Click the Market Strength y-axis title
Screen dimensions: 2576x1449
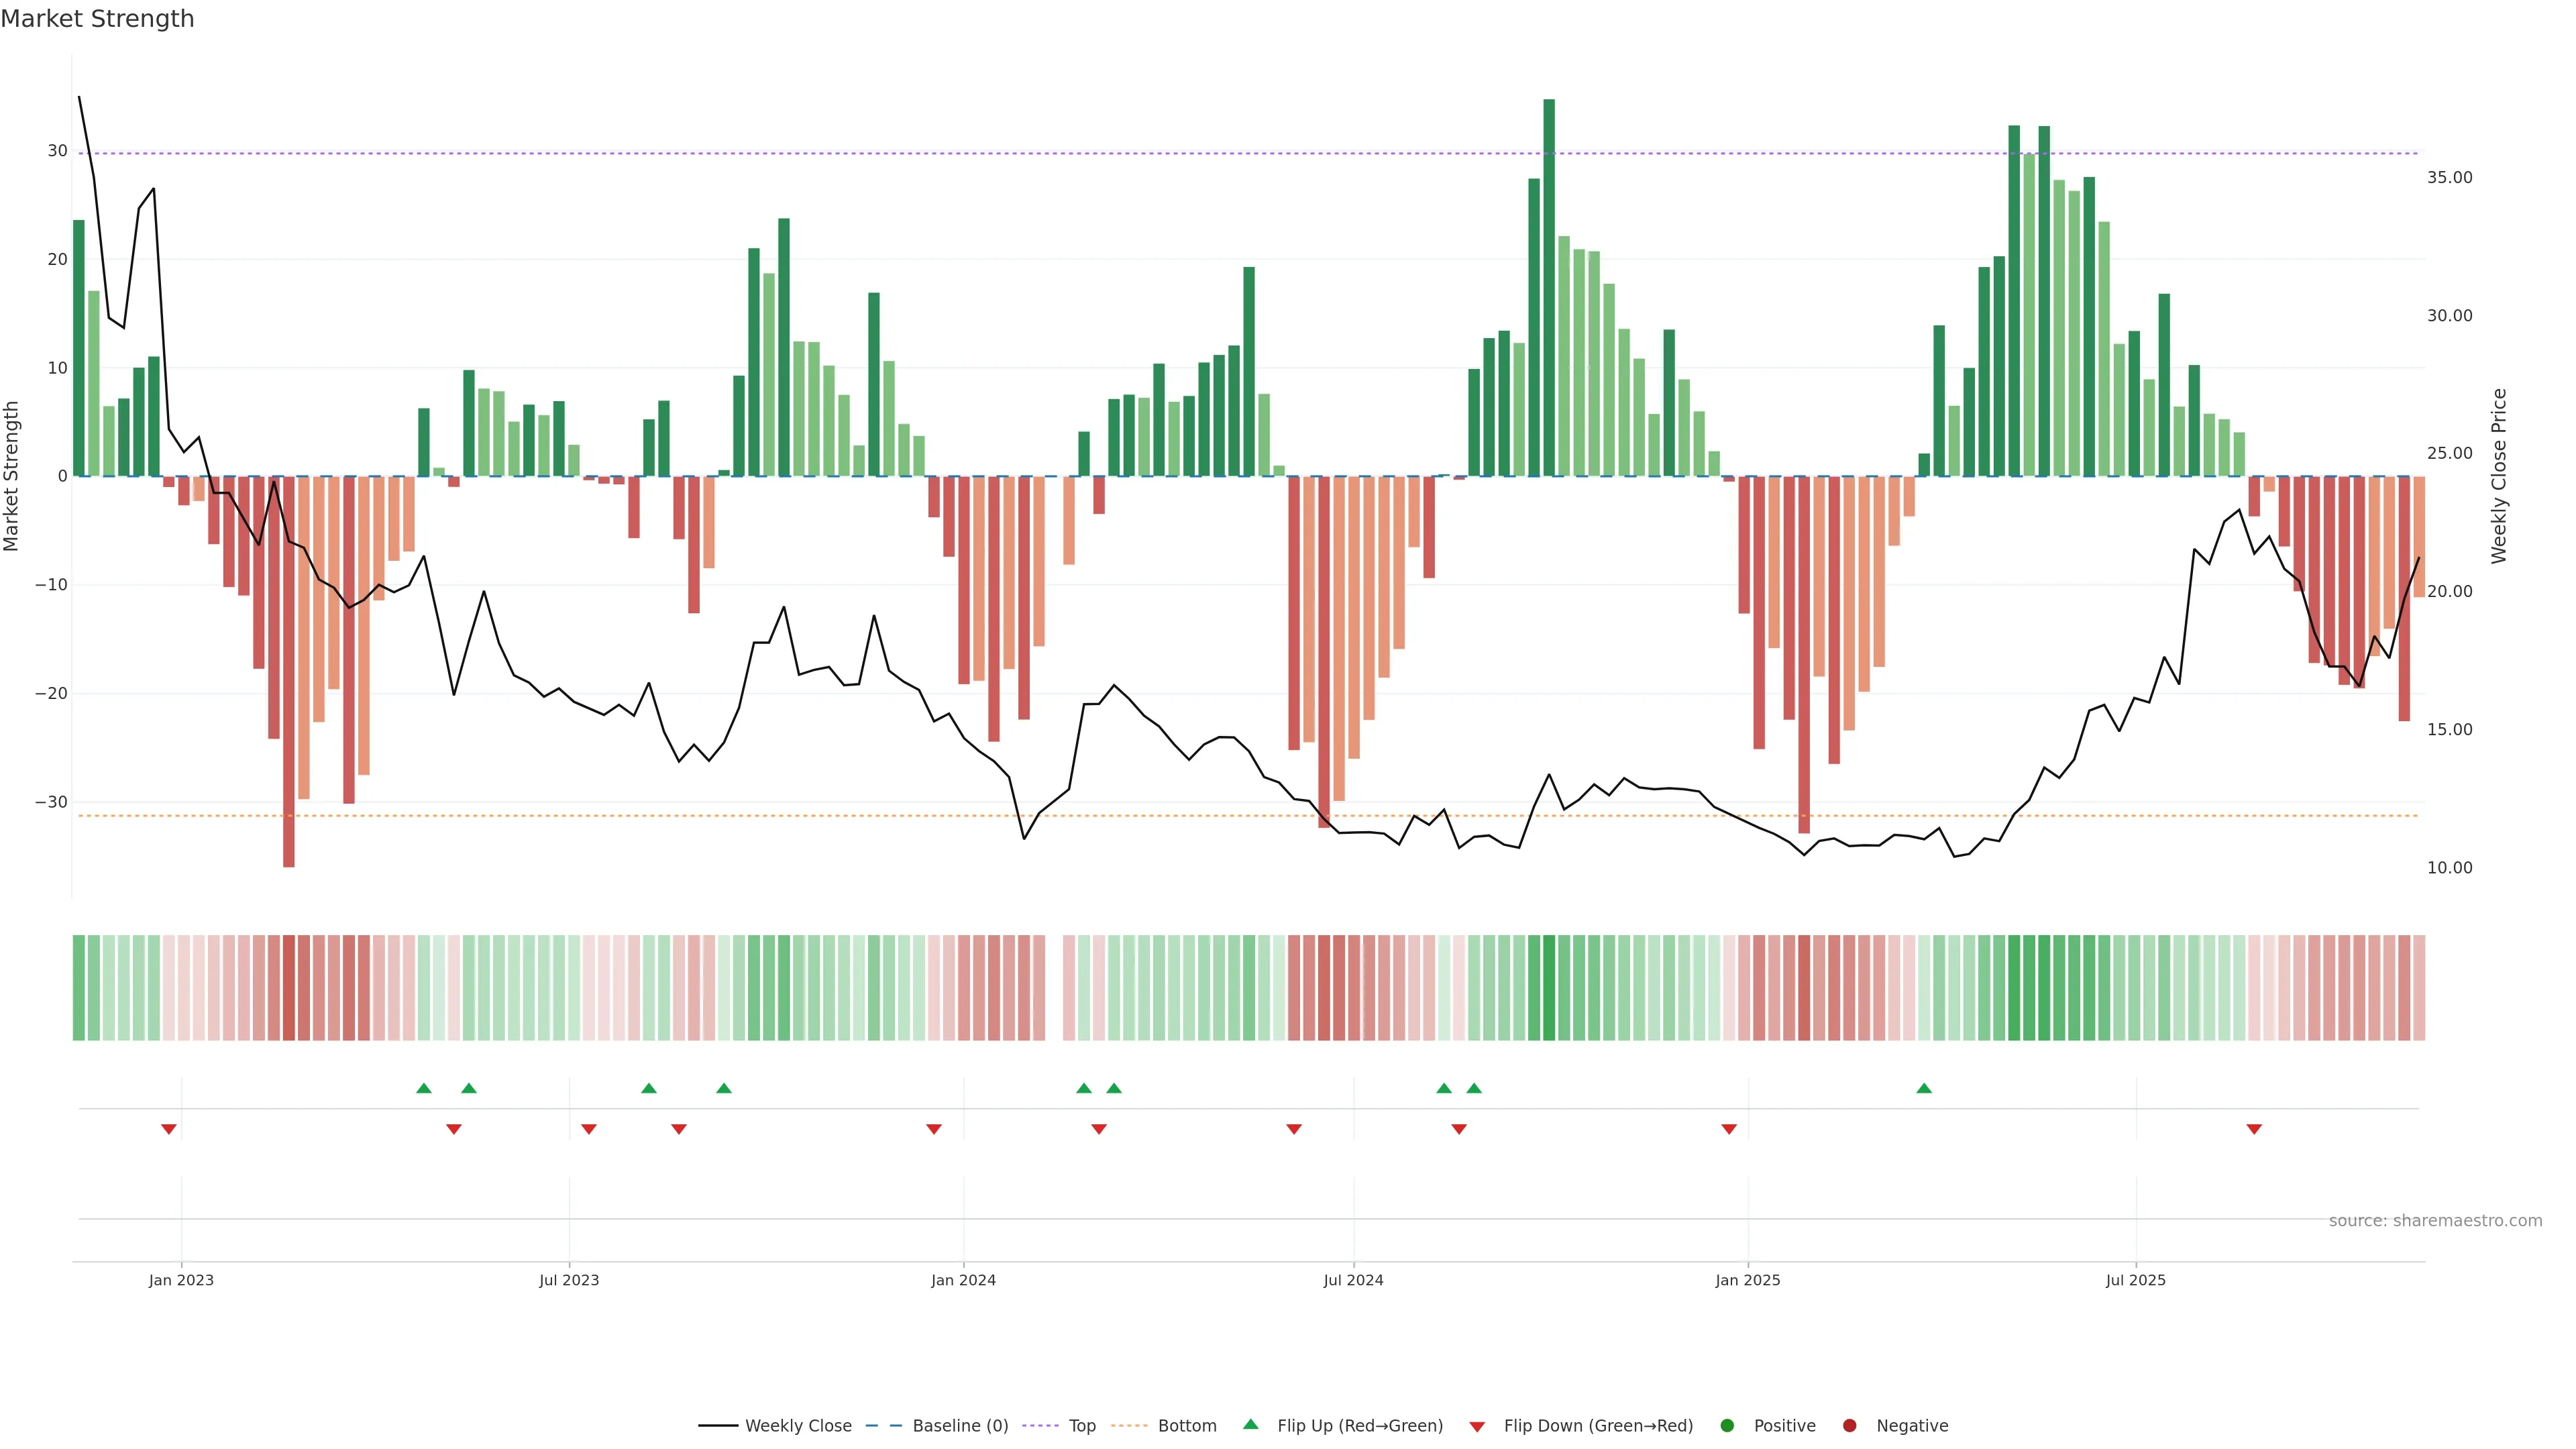(12, 476)
